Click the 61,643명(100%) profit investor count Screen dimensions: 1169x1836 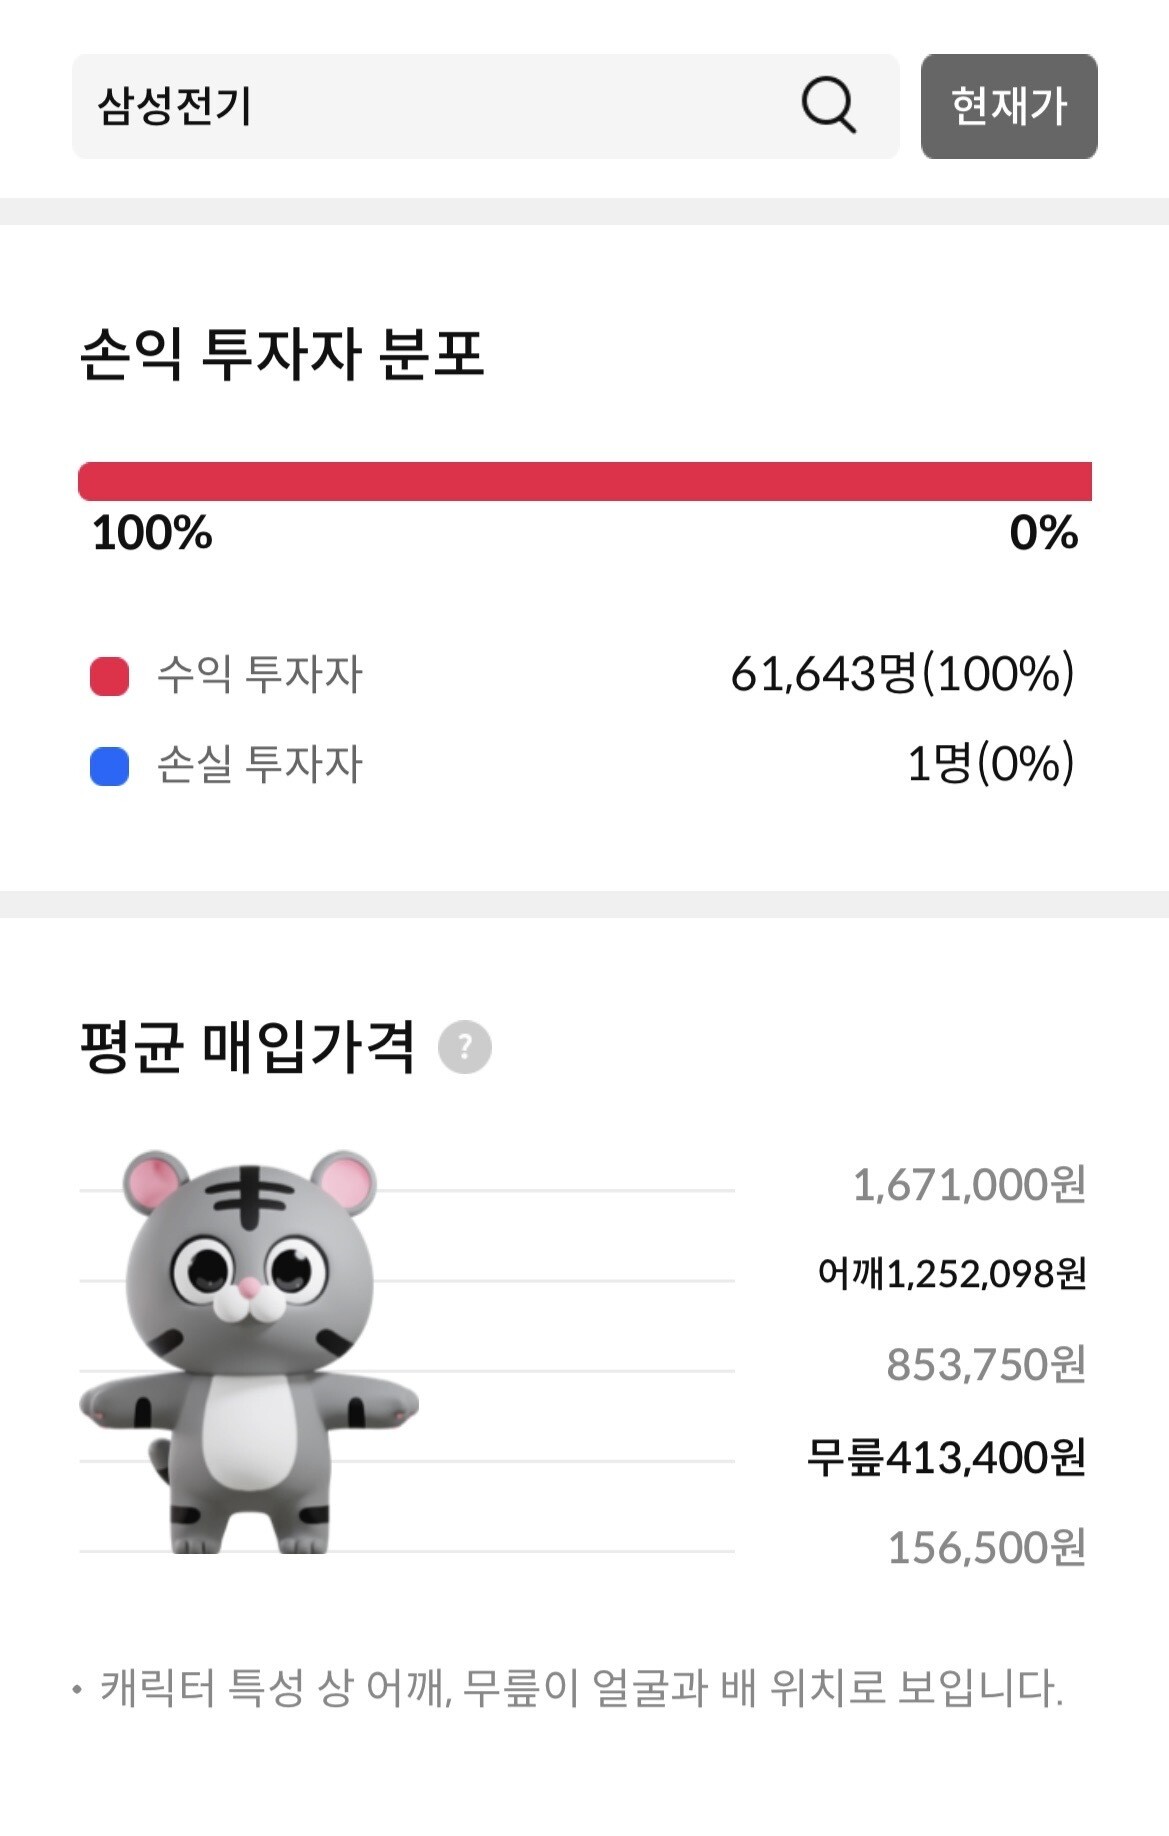pyautogui.click(x=903, y=673)
